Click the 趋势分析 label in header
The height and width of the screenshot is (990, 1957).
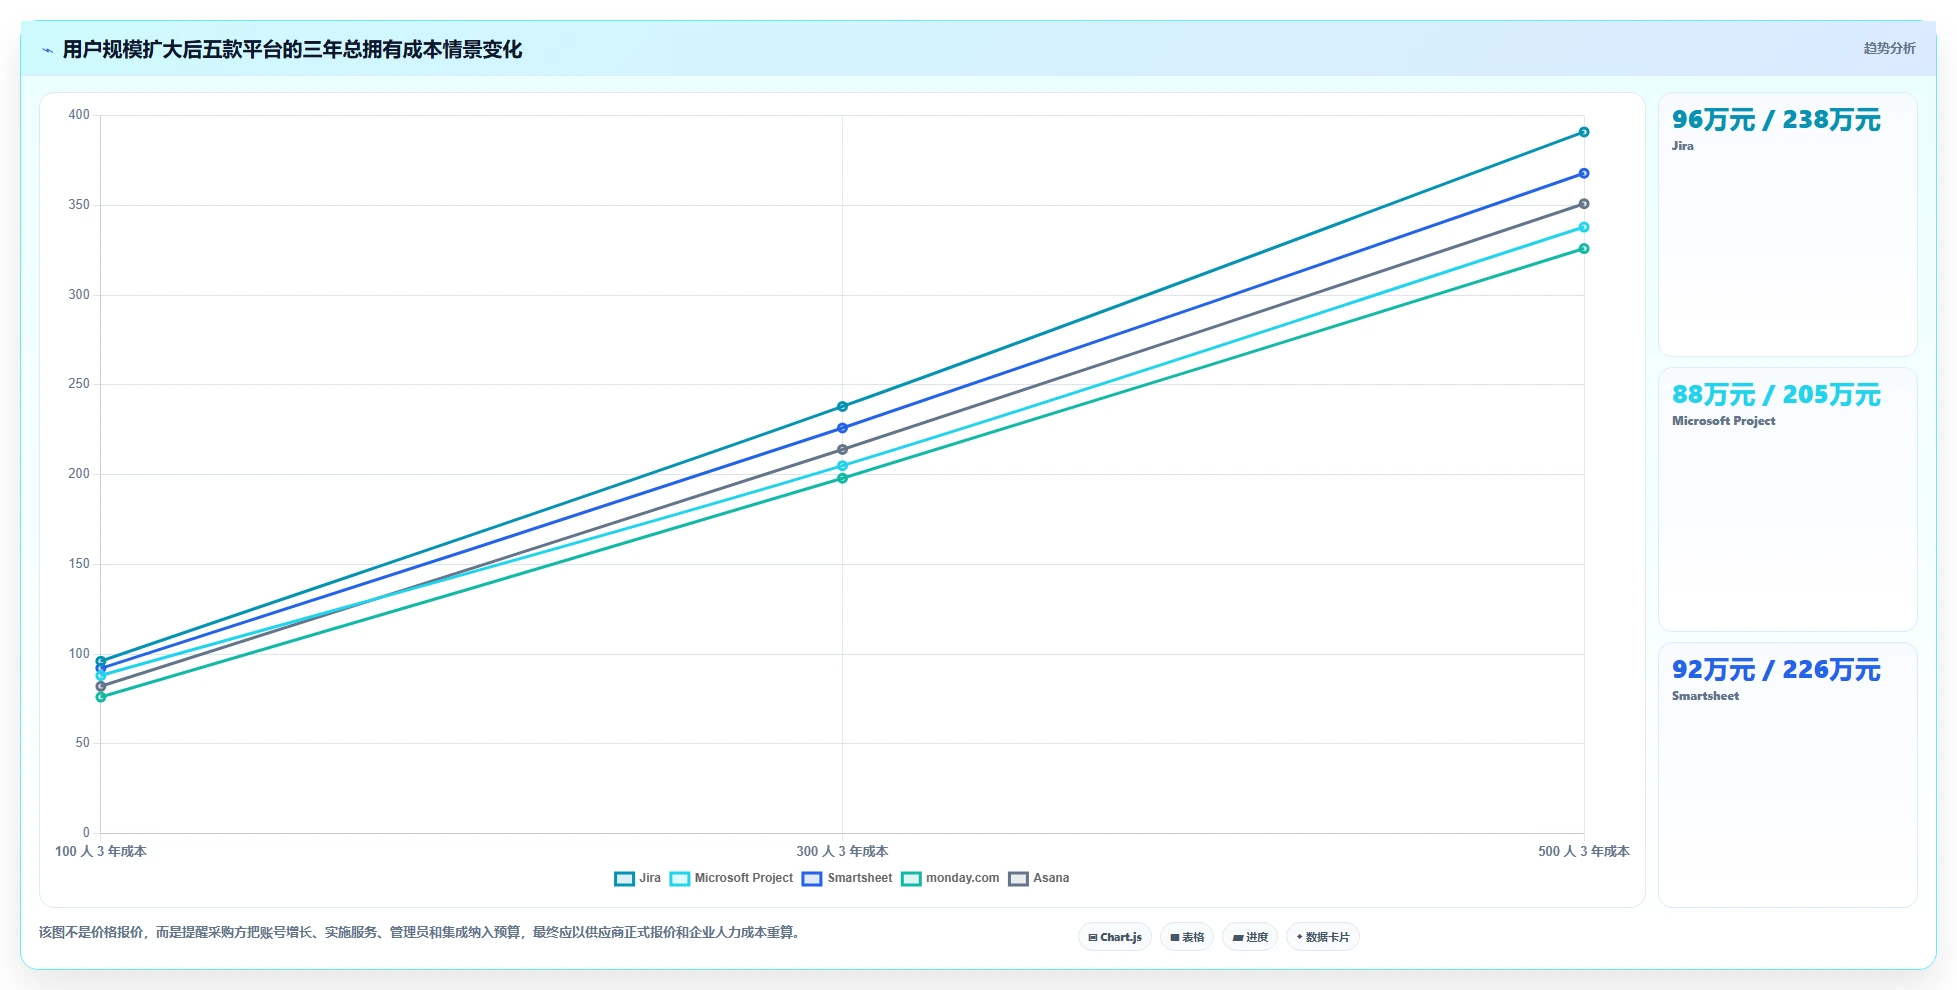[x=1889, y=48]
